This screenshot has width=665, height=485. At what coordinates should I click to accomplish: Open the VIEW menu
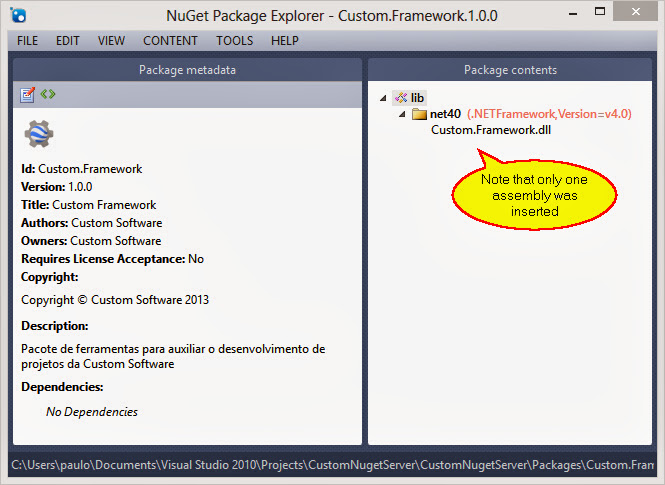point(112,41)
